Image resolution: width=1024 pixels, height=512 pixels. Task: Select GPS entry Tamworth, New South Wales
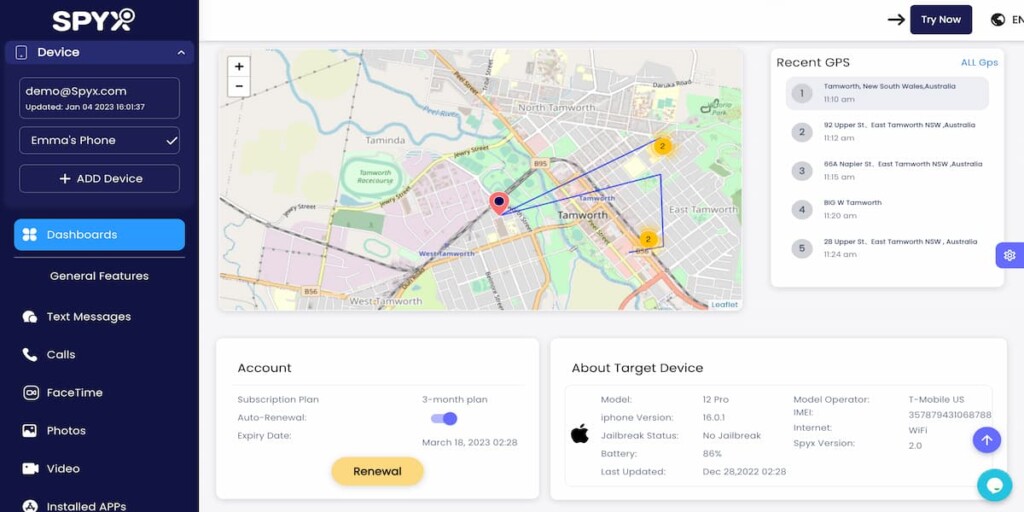(x=887, y=93)
